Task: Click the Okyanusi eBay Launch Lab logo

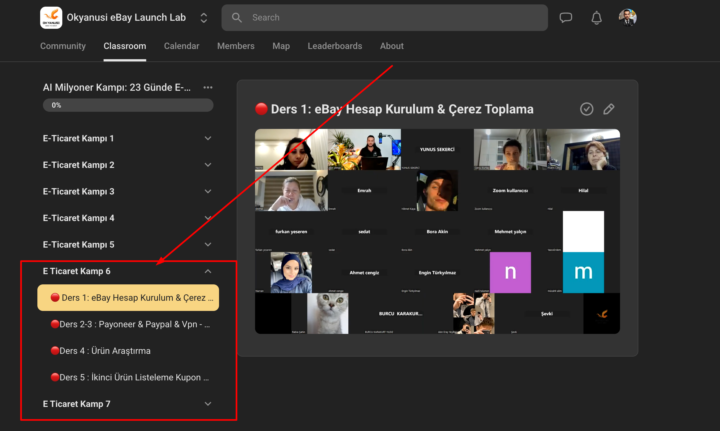Action: tap(51, 17)
